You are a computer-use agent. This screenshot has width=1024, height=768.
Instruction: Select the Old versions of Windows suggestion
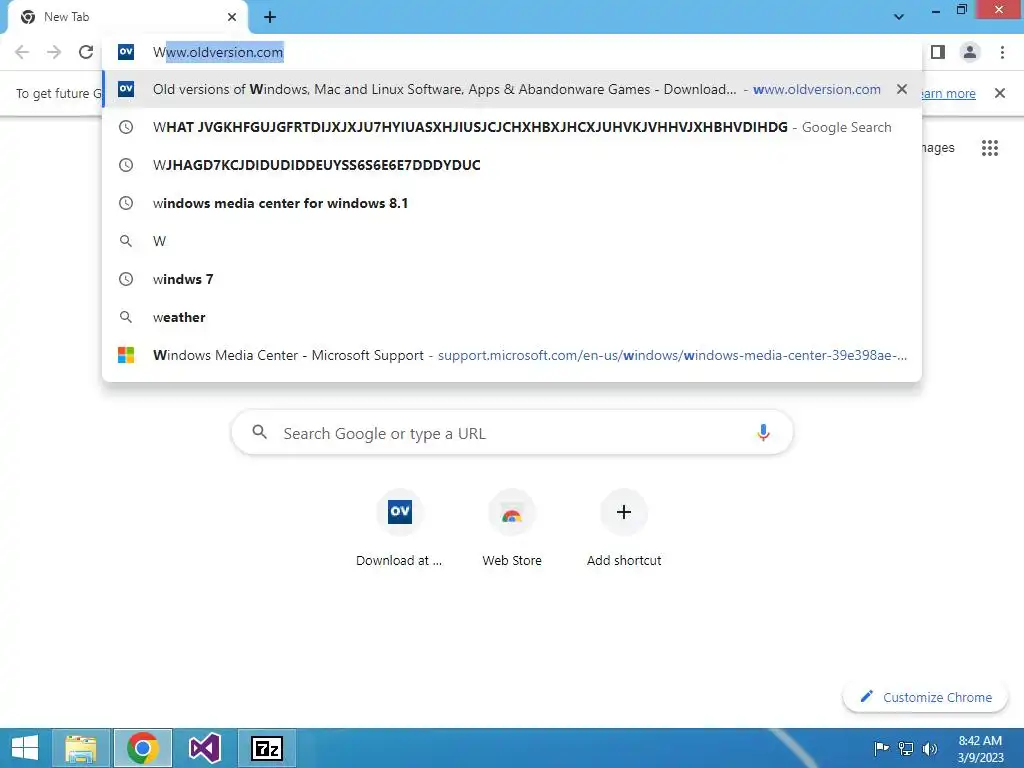pos(512,89)
